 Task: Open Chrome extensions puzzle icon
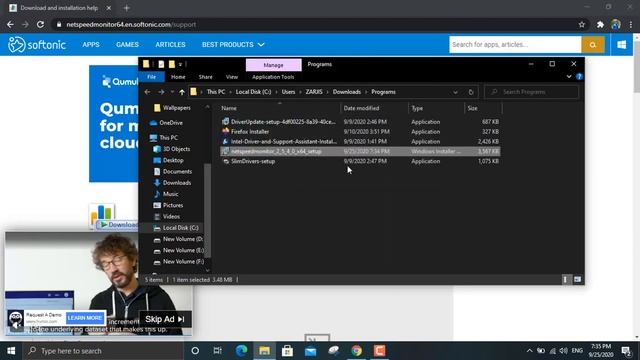(x=600, y=24)
